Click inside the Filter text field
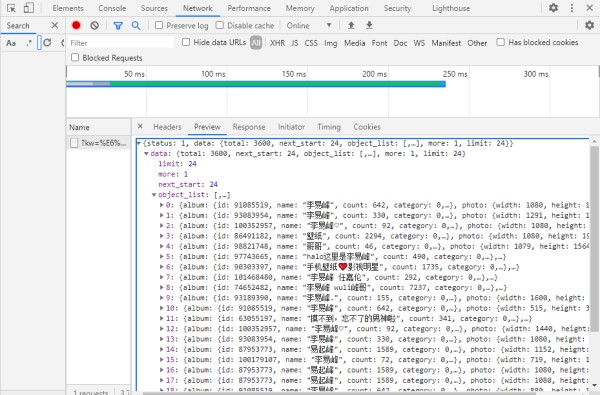 coord(121,43)
